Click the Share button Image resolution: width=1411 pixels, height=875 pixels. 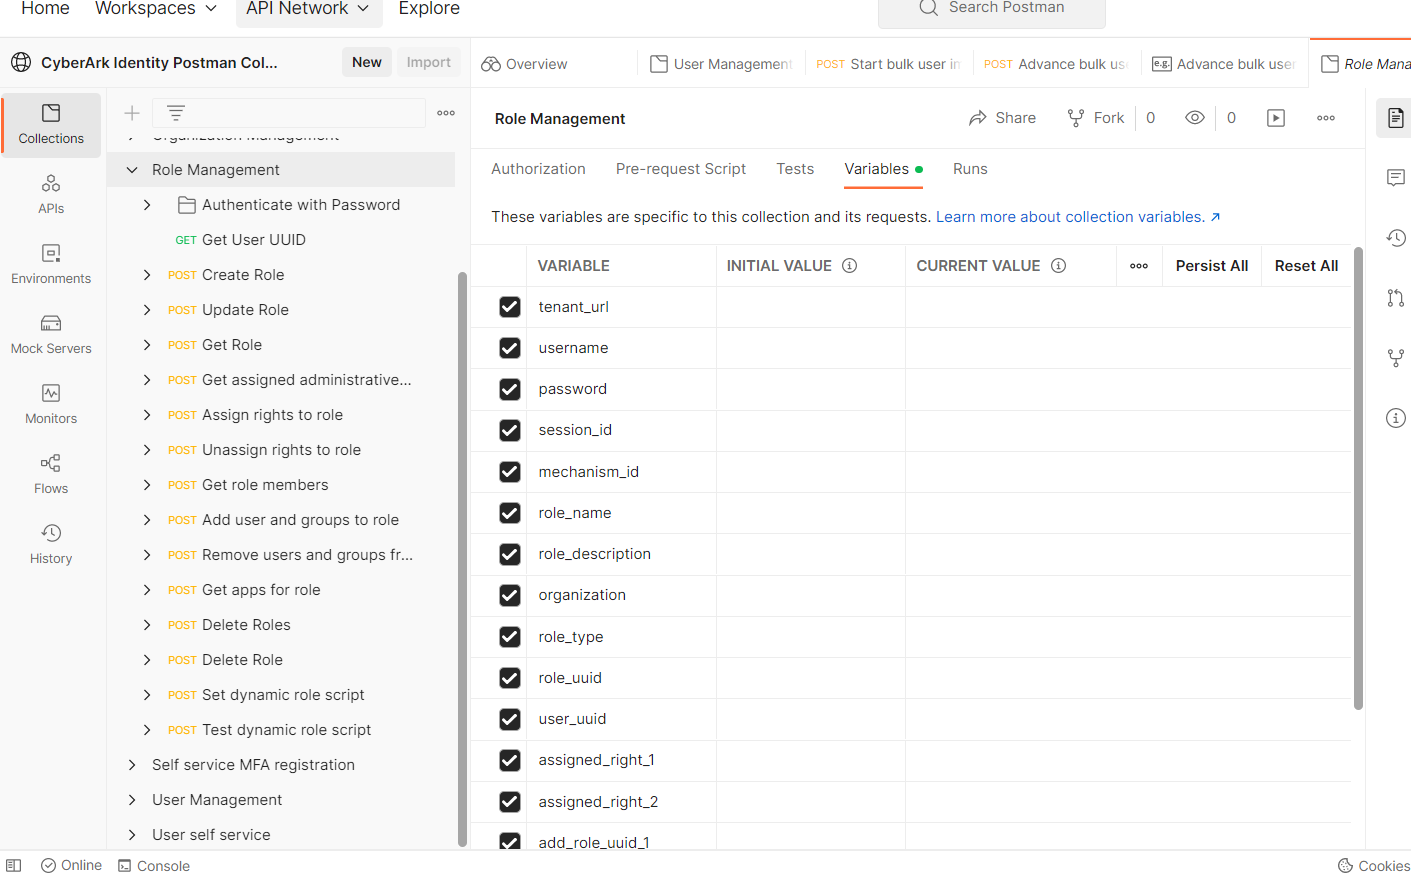pos(1002,118)
